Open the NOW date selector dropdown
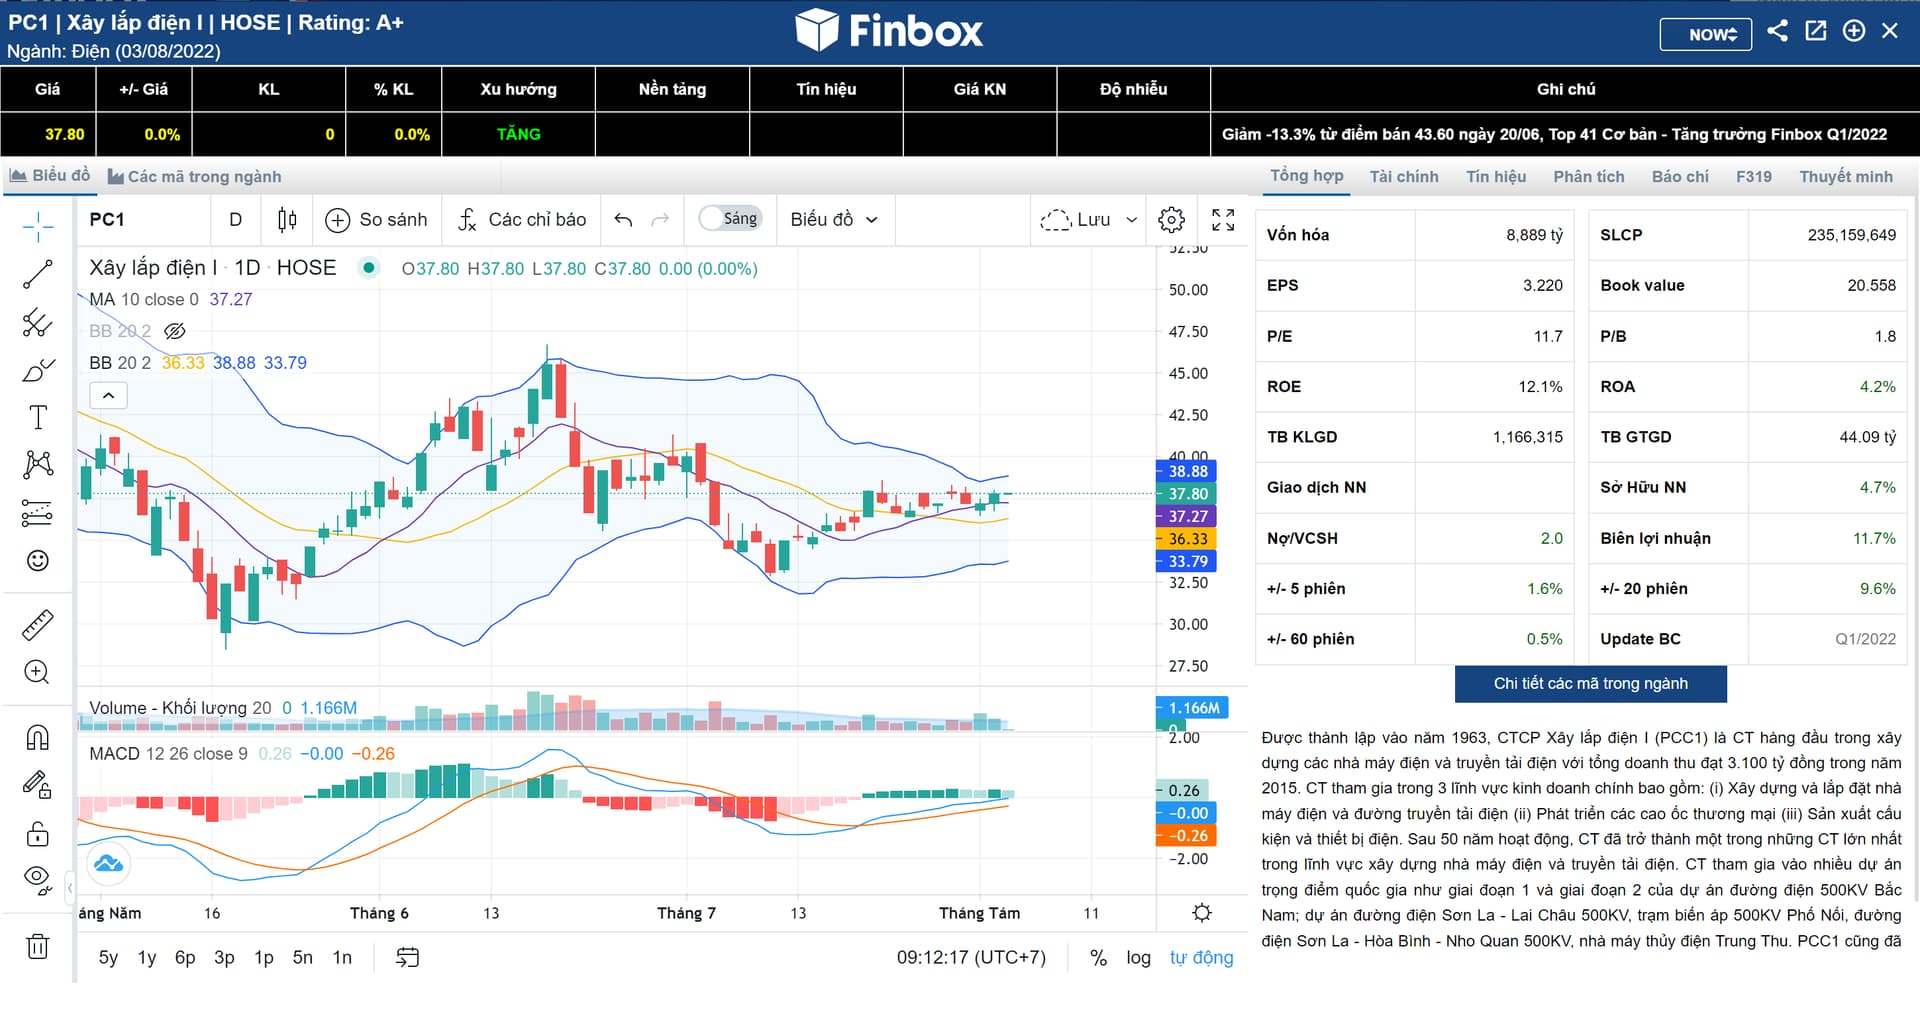The width and height of the screenshot is (1920, 1012). click(1706, 34)
